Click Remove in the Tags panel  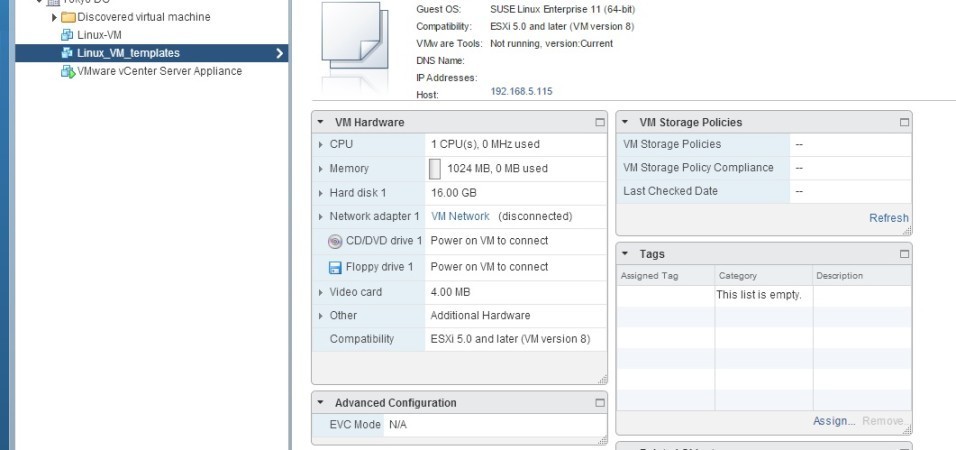coord(883,421)
